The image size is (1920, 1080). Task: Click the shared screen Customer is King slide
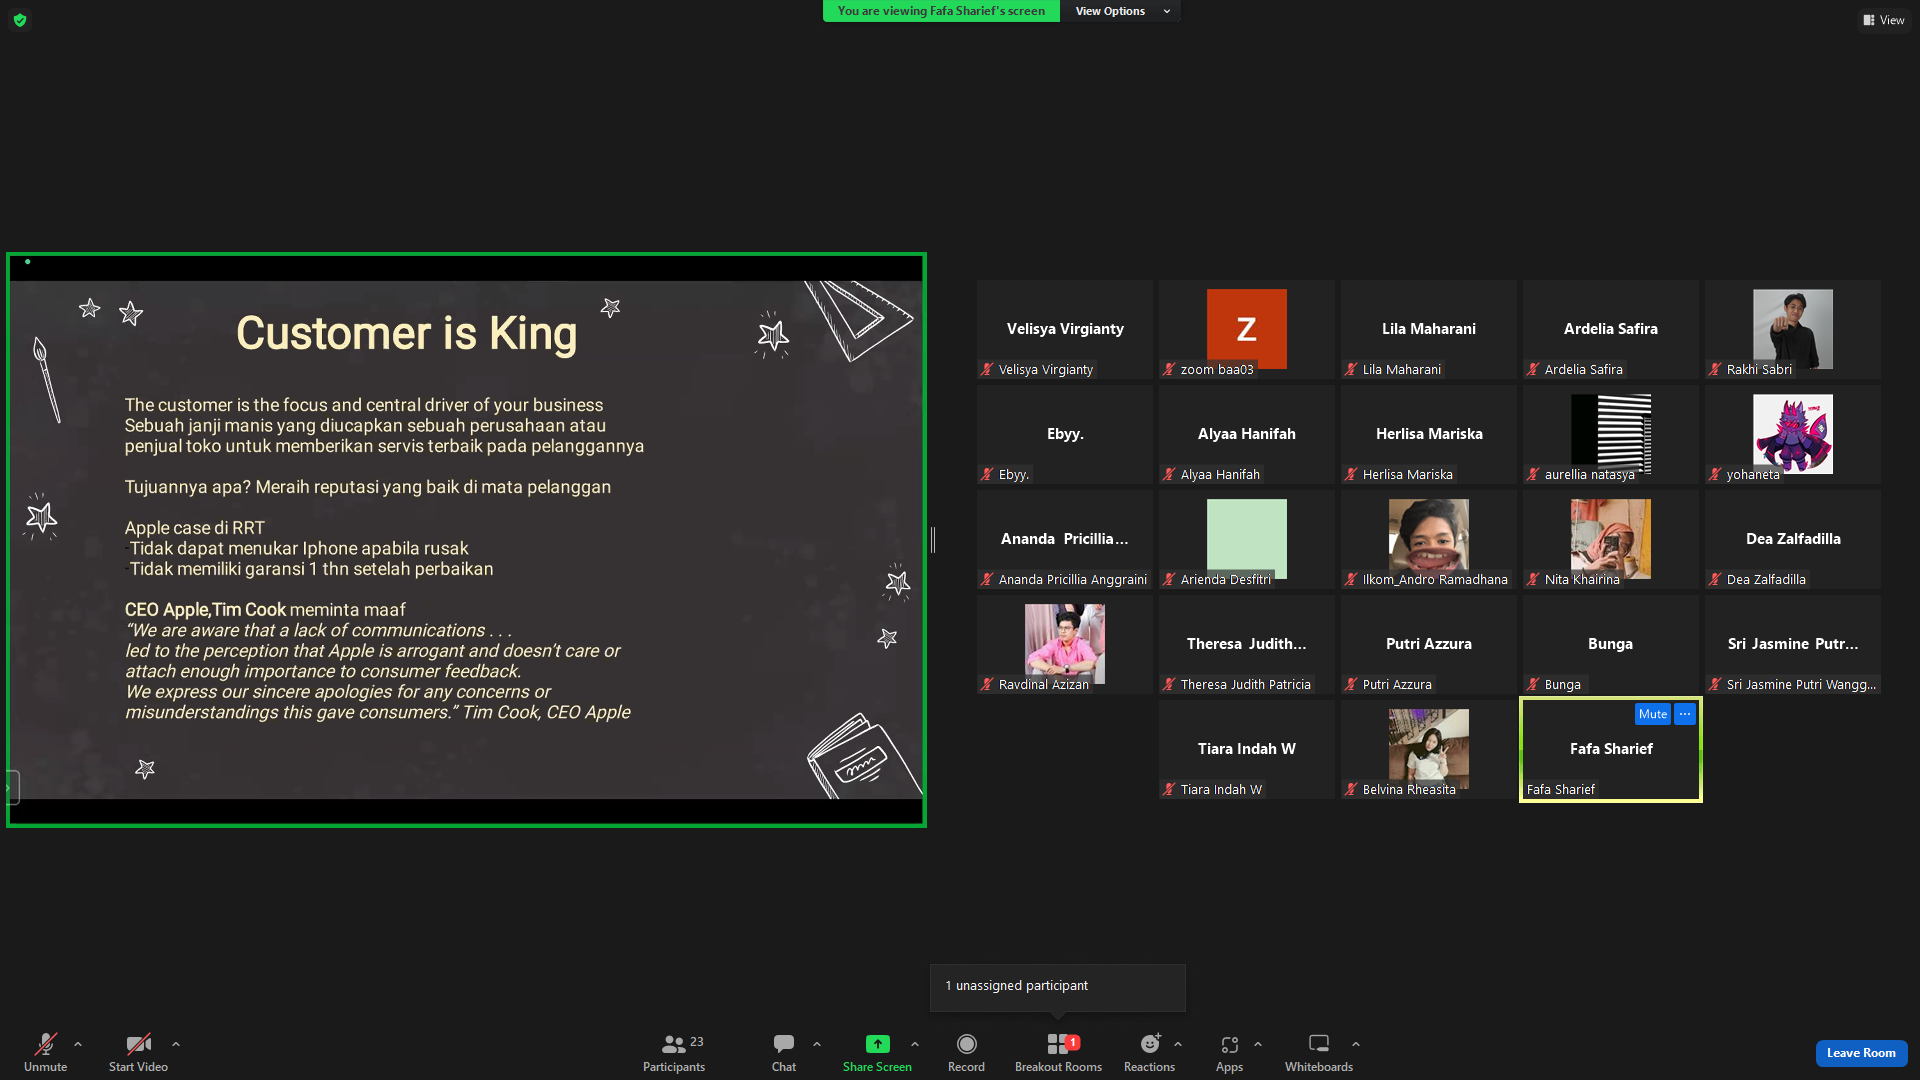click(x=466, y=540)
